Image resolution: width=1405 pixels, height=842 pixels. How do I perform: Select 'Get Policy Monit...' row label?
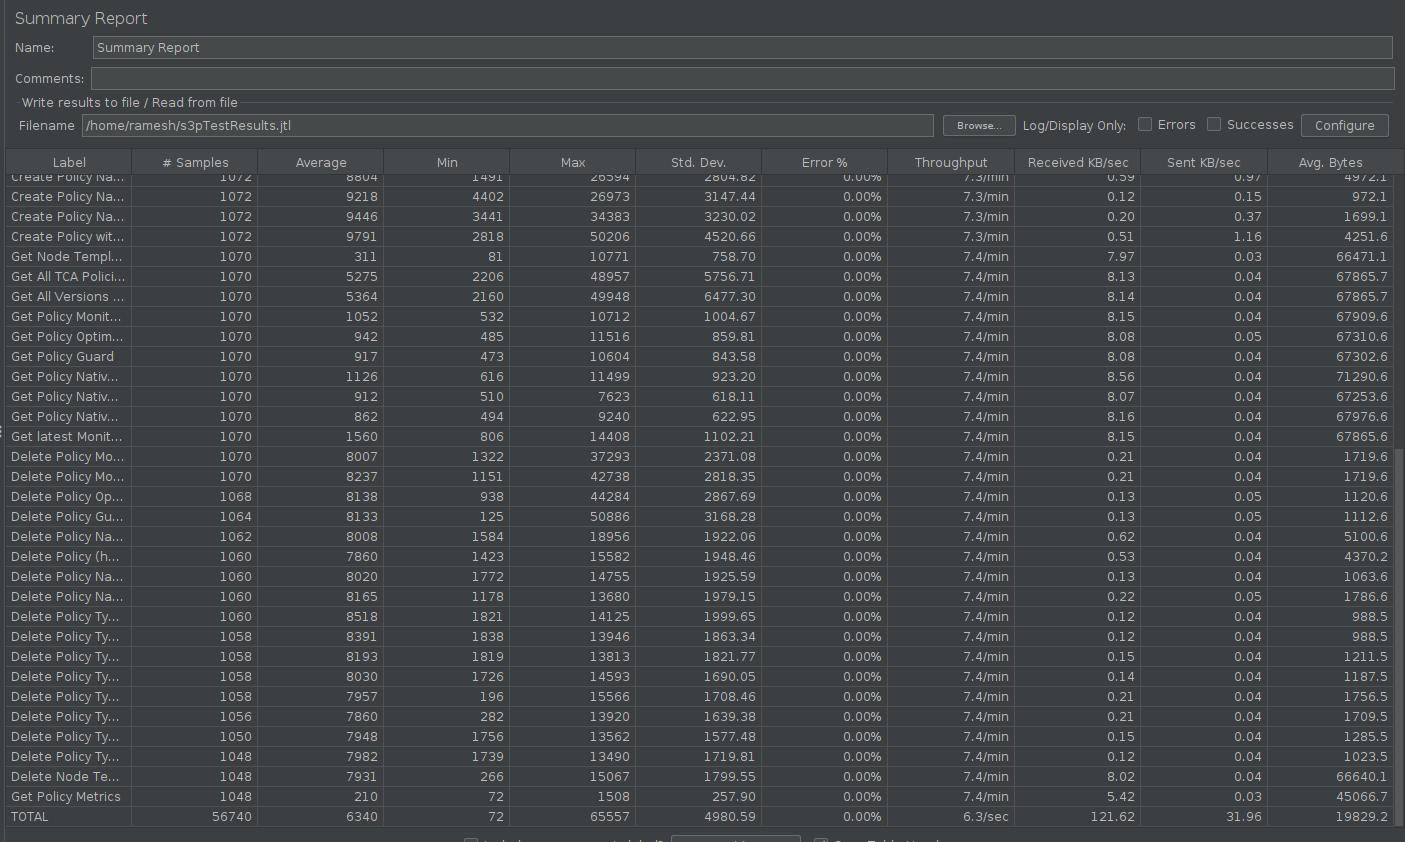[66, 317]
